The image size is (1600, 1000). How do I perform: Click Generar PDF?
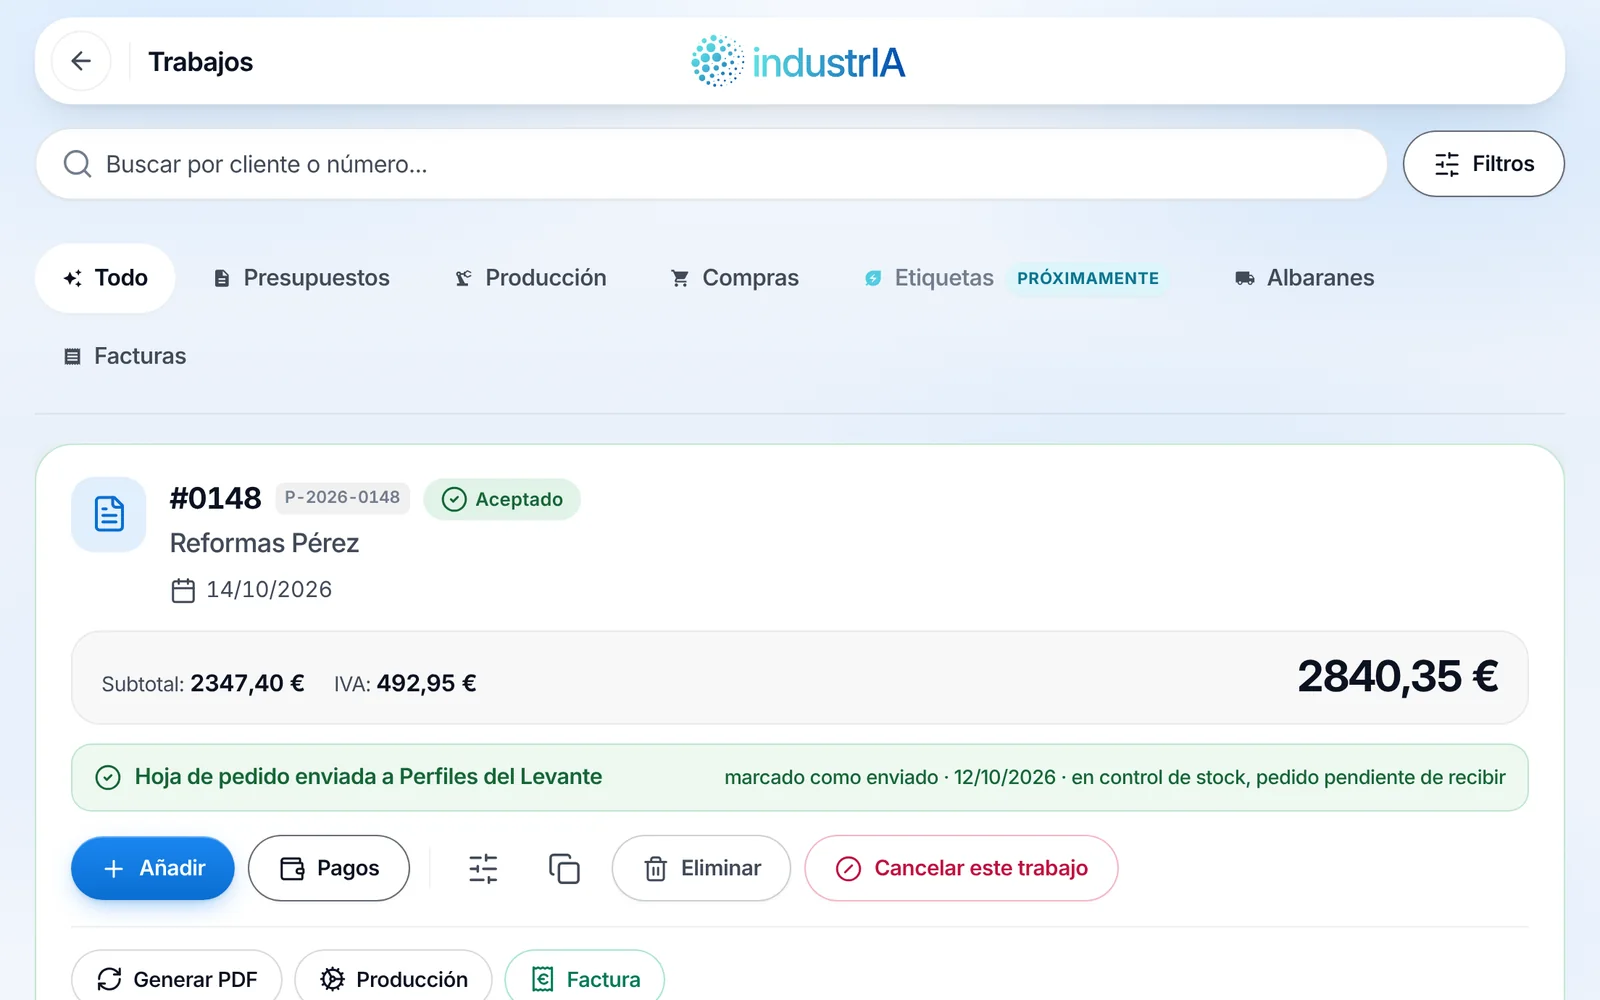pyautogui.click(x=177, y=979)
